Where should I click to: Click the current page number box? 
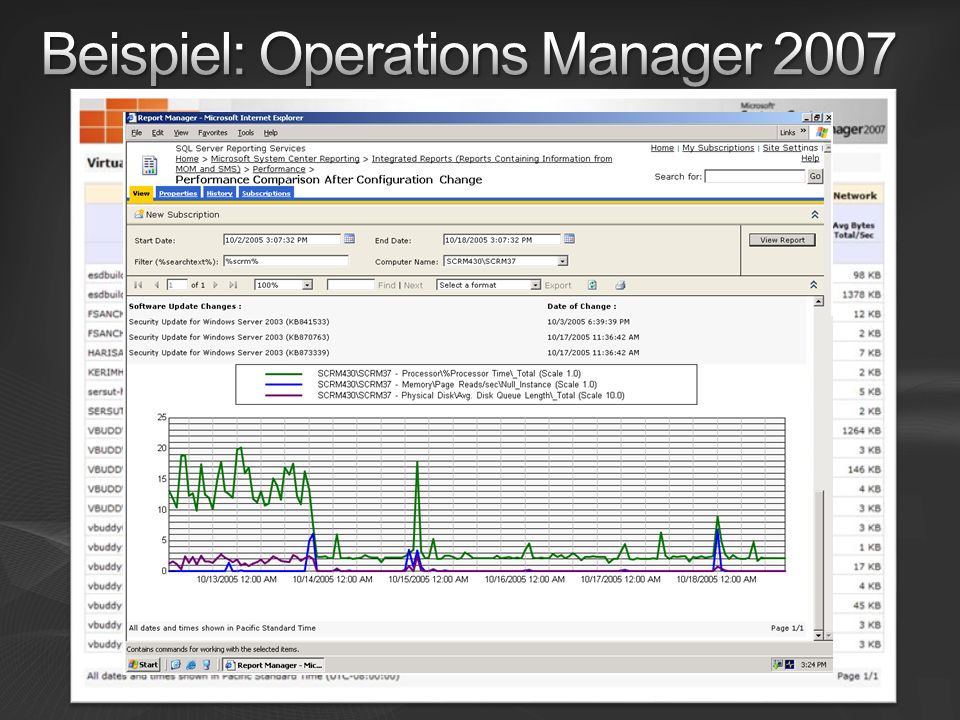point(177,285)
